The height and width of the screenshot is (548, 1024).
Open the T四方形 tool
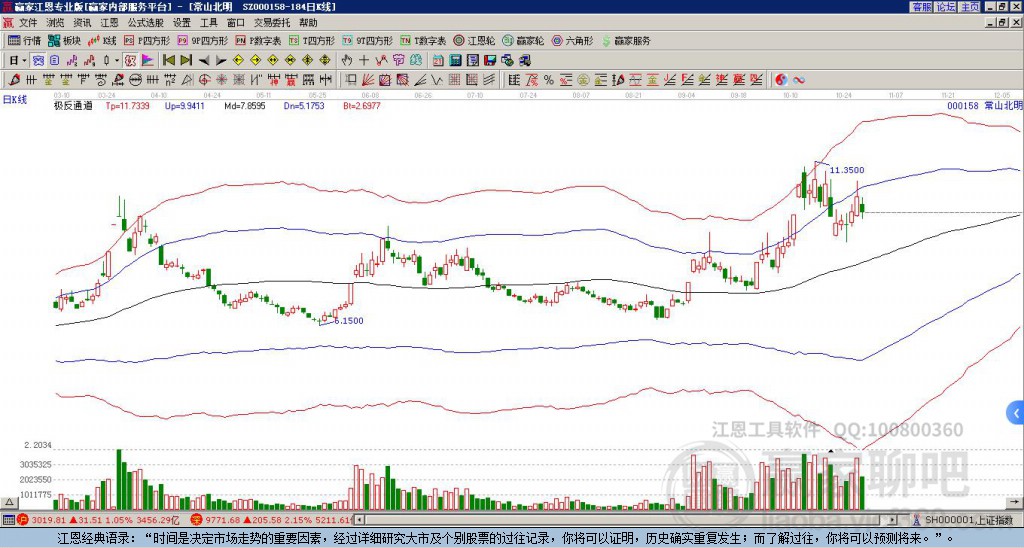tap(312, 40)
